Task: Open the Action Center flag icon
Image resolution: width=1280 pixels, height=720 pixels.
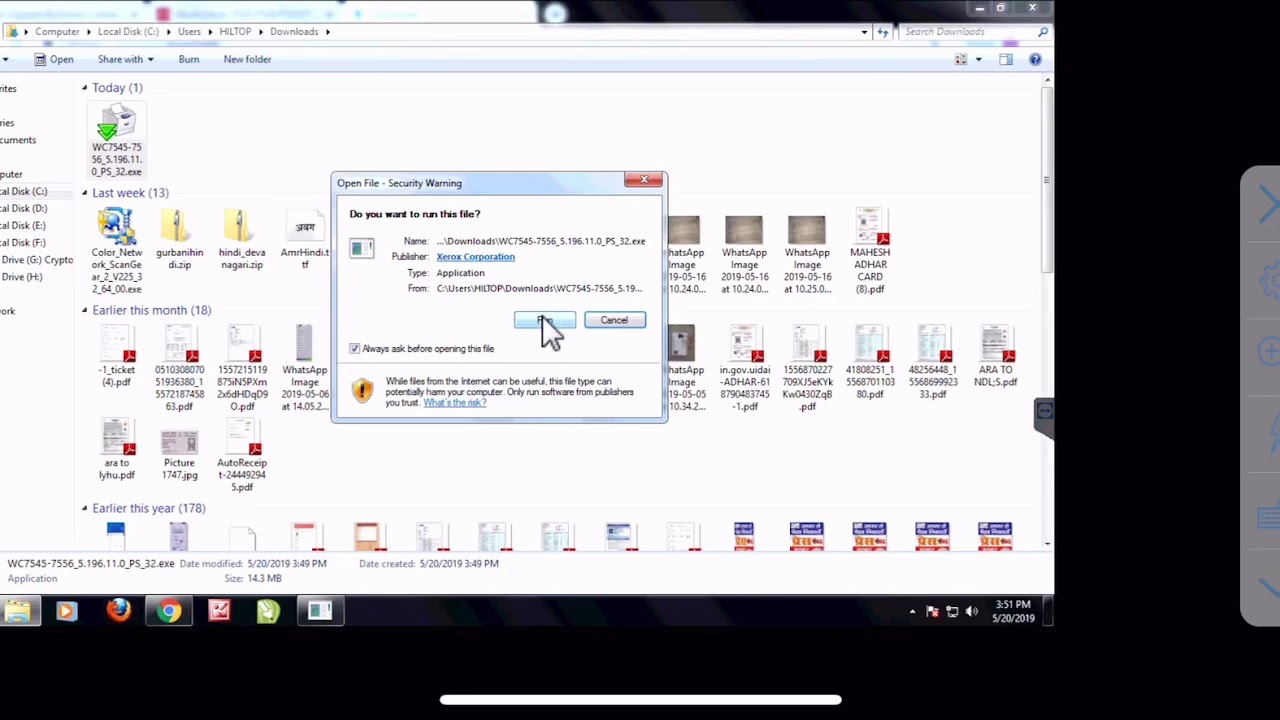Action: [x=932, y=611]
